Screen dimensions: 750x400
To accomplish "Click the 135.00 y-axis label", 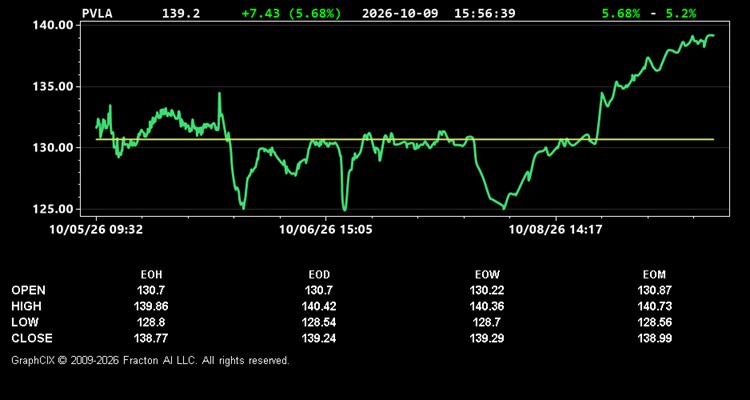I will pos(53,87).
